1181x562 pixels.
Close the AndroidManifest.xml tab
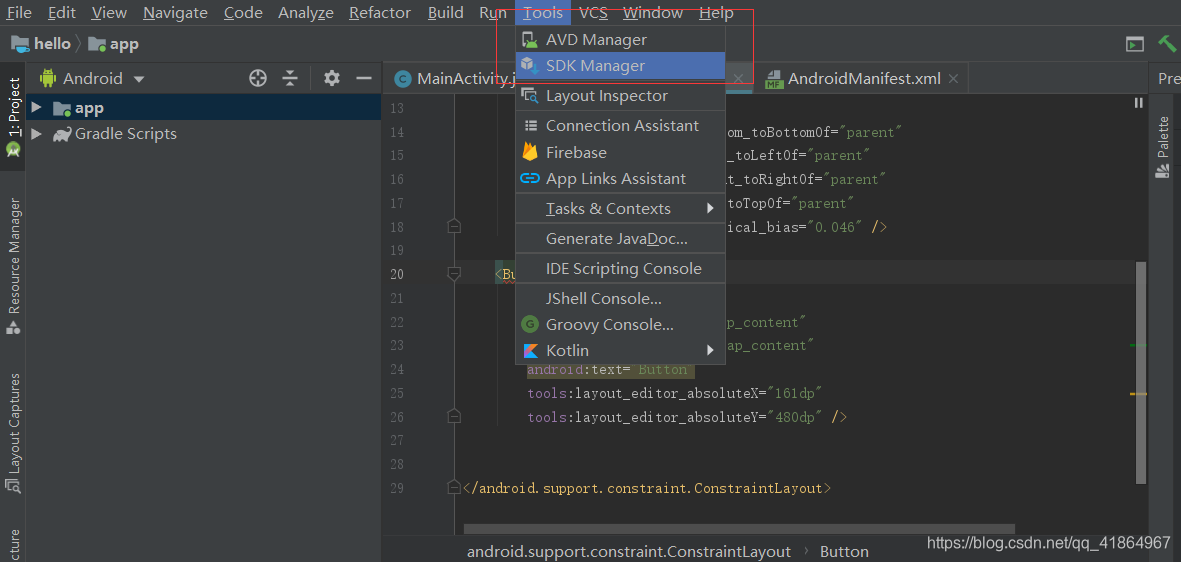954,78
